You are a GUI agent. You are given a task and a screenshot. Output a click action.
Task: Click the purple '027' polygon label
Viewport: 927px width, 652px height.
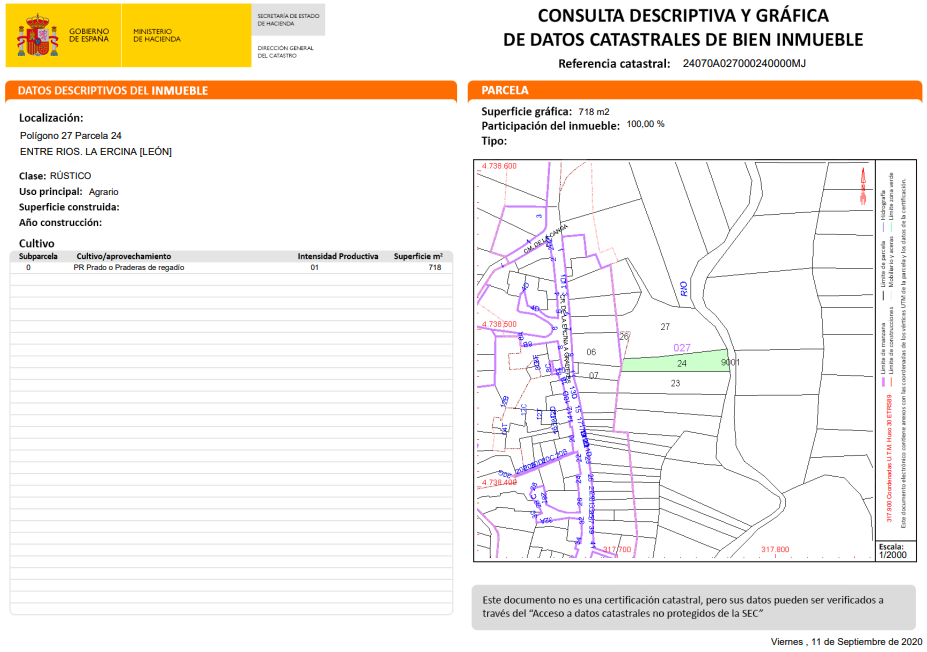tap(682, 348)
